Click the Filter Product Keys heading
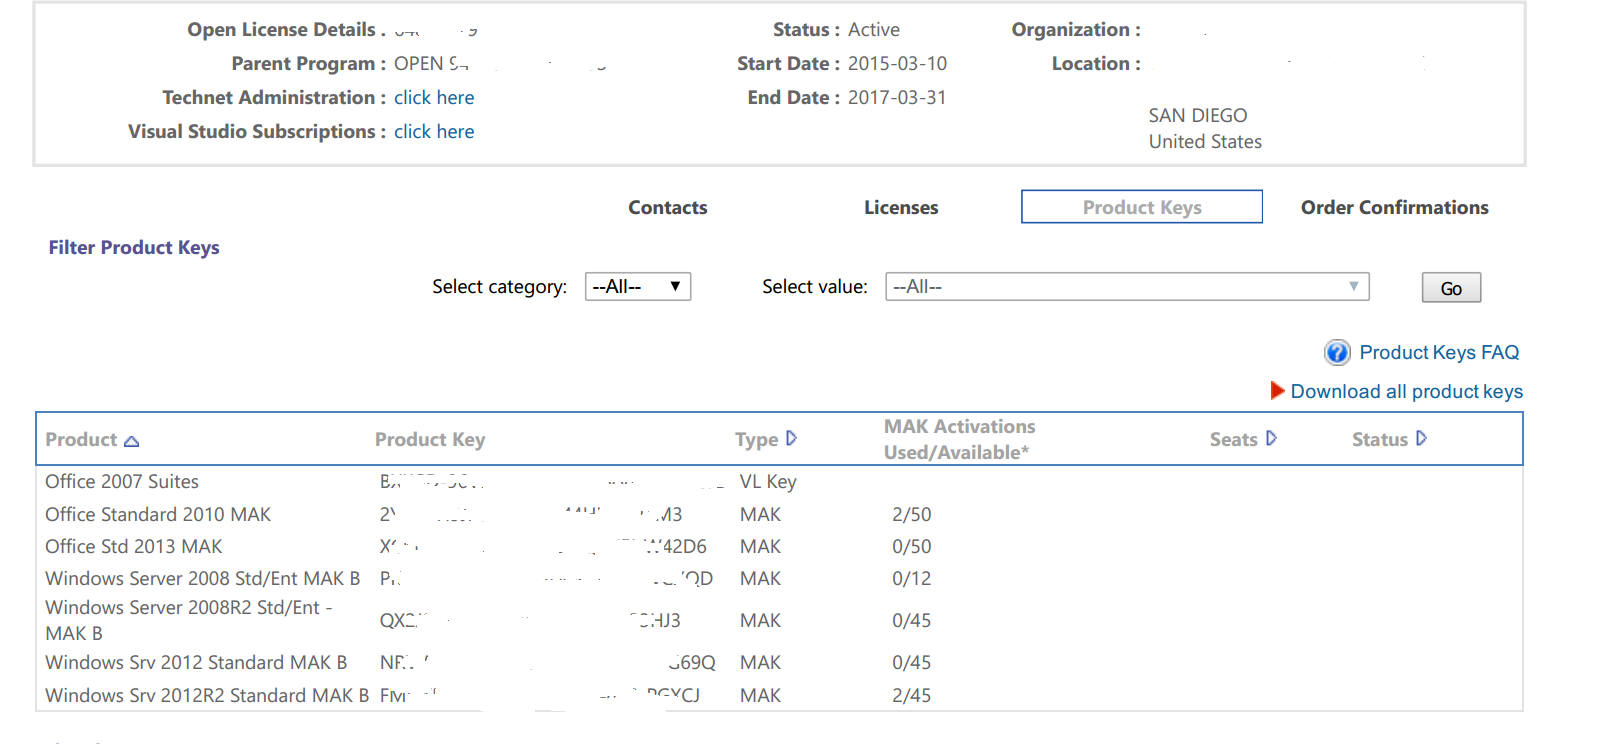 (x=134, y=247)
